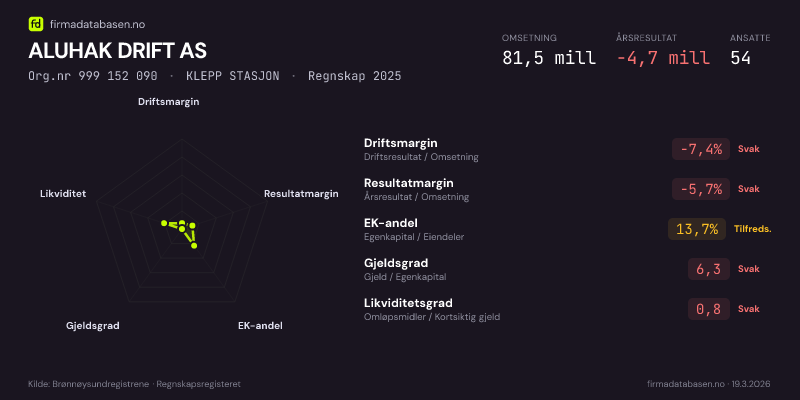Click the firmadatabasen.no footer date text
Viewport: 800px width, 400px height.
pyautogui.click(x=709, y=384)
